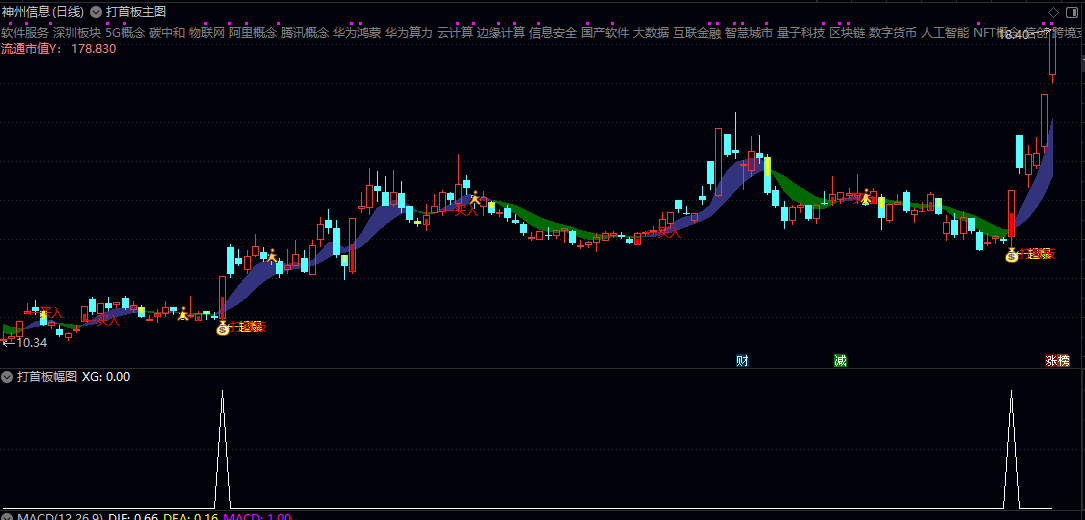
Task: Open the 智慧城市 concept tag
Action: (749, 33)
